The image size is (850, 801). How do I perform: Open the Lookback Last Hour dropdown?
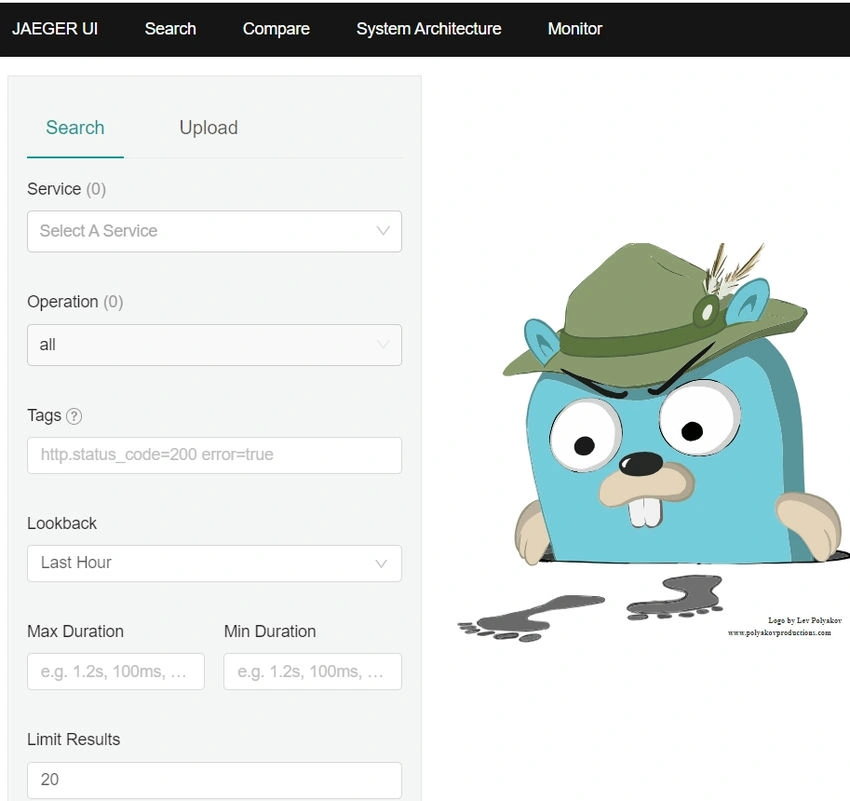click(214, 563)
